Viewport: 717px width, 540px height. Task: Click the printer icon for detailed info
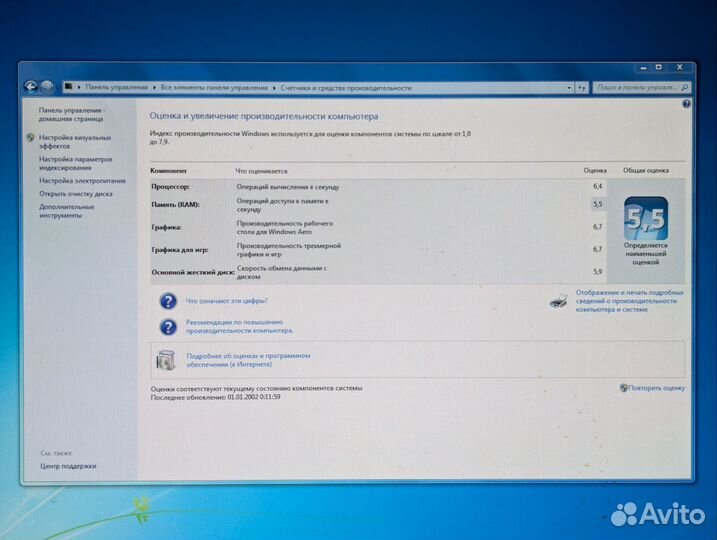[559, 301]
